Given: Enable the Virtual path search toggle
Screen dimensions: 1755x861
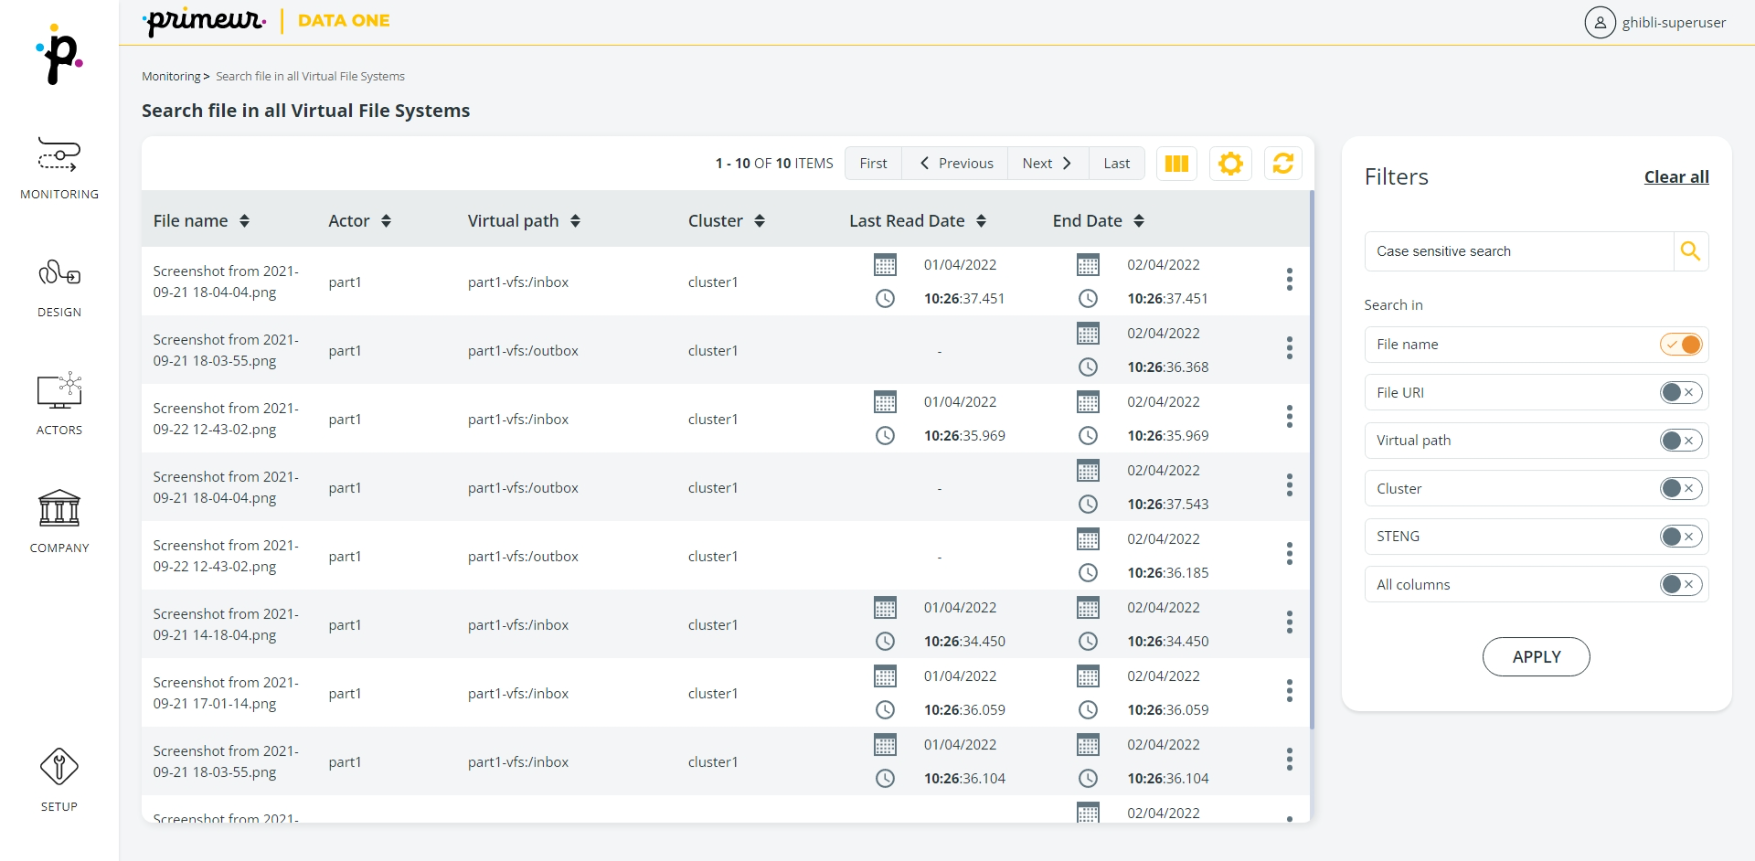Looking at the screenshot, I should pyautogui.click(x=1681, y=440).
